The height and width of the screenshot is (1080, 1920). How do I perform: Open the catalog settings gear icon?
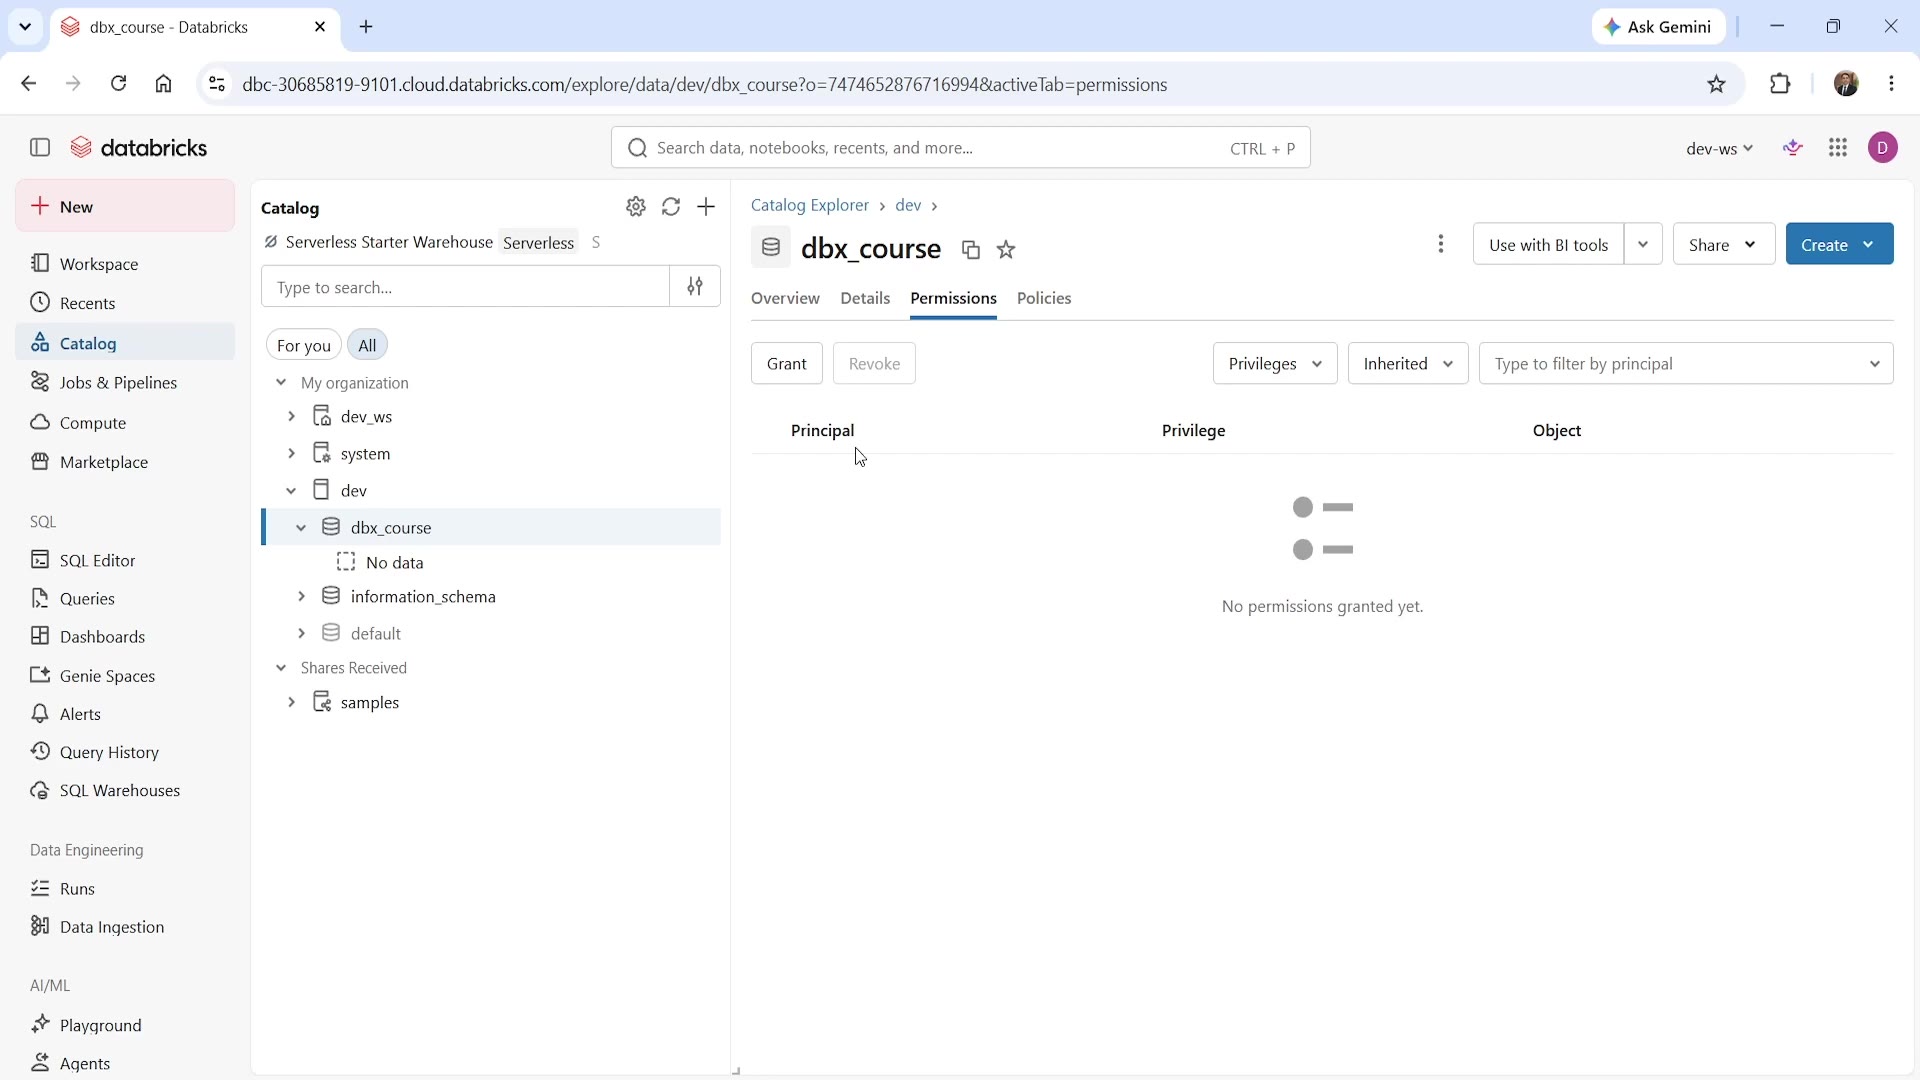pyautogui.click(x=636, y=207)
